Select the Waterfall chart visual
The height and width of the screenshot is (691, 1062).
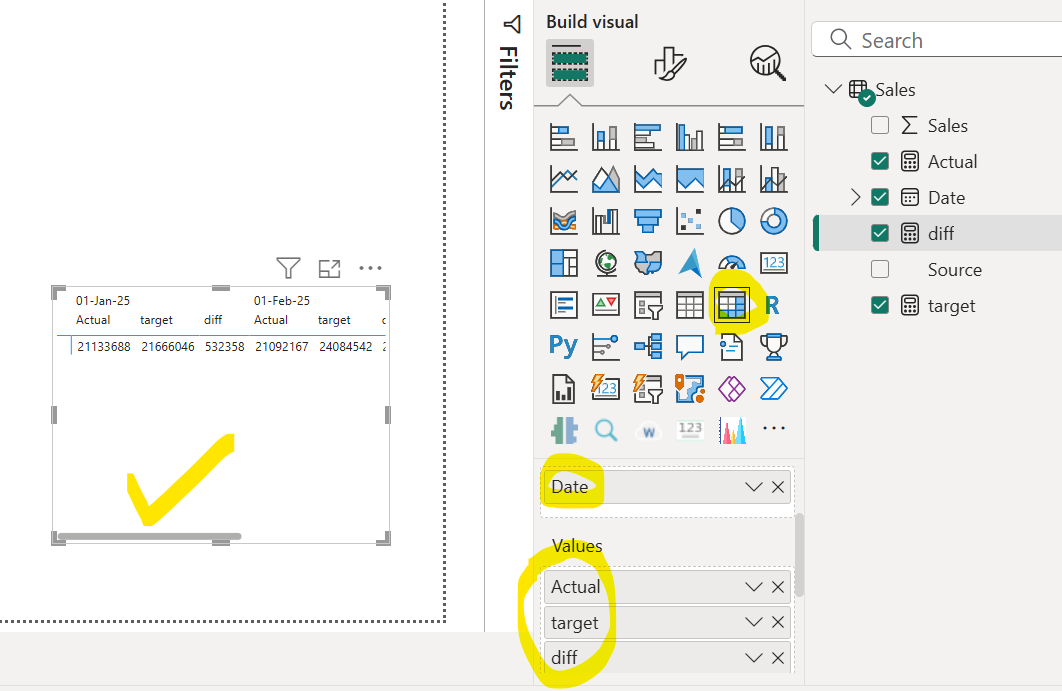[606, 222]
